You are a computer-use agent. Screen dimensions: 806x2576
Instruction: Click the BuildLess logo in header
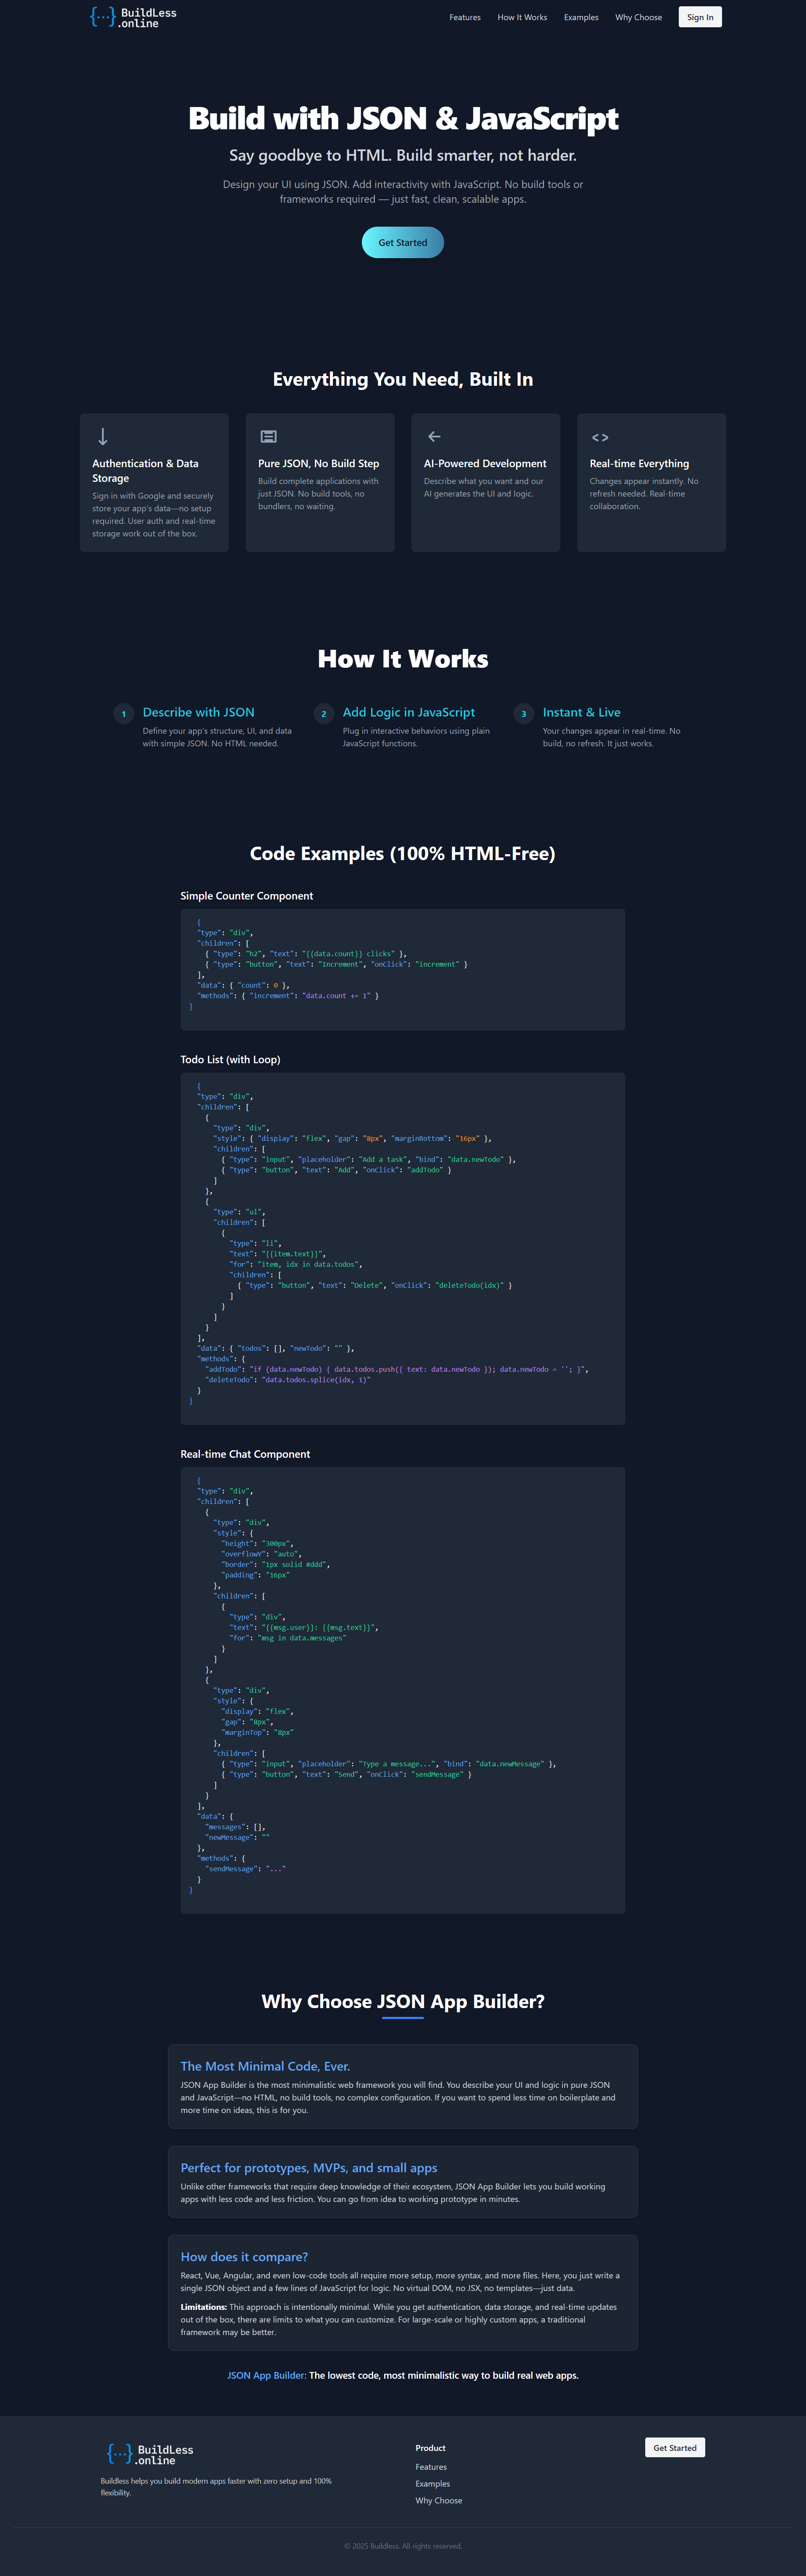(x=133, y=17)
